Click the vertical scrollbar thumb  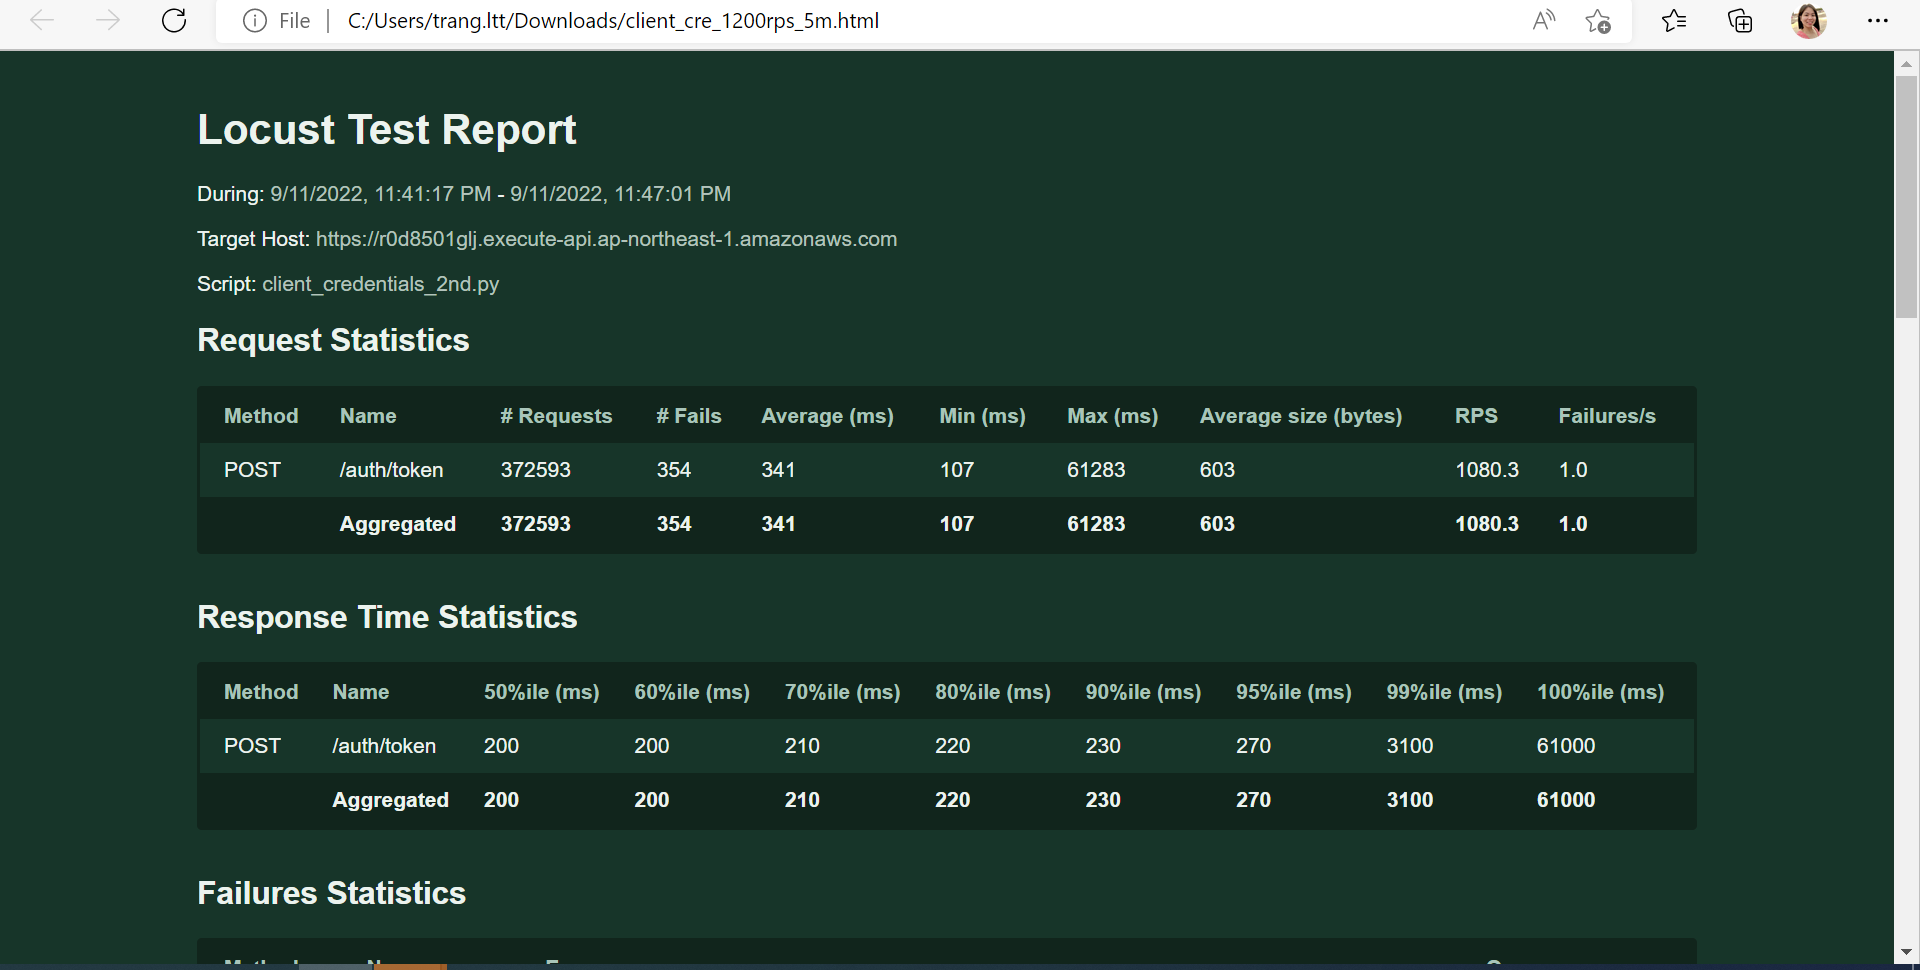click(1906, 196)
